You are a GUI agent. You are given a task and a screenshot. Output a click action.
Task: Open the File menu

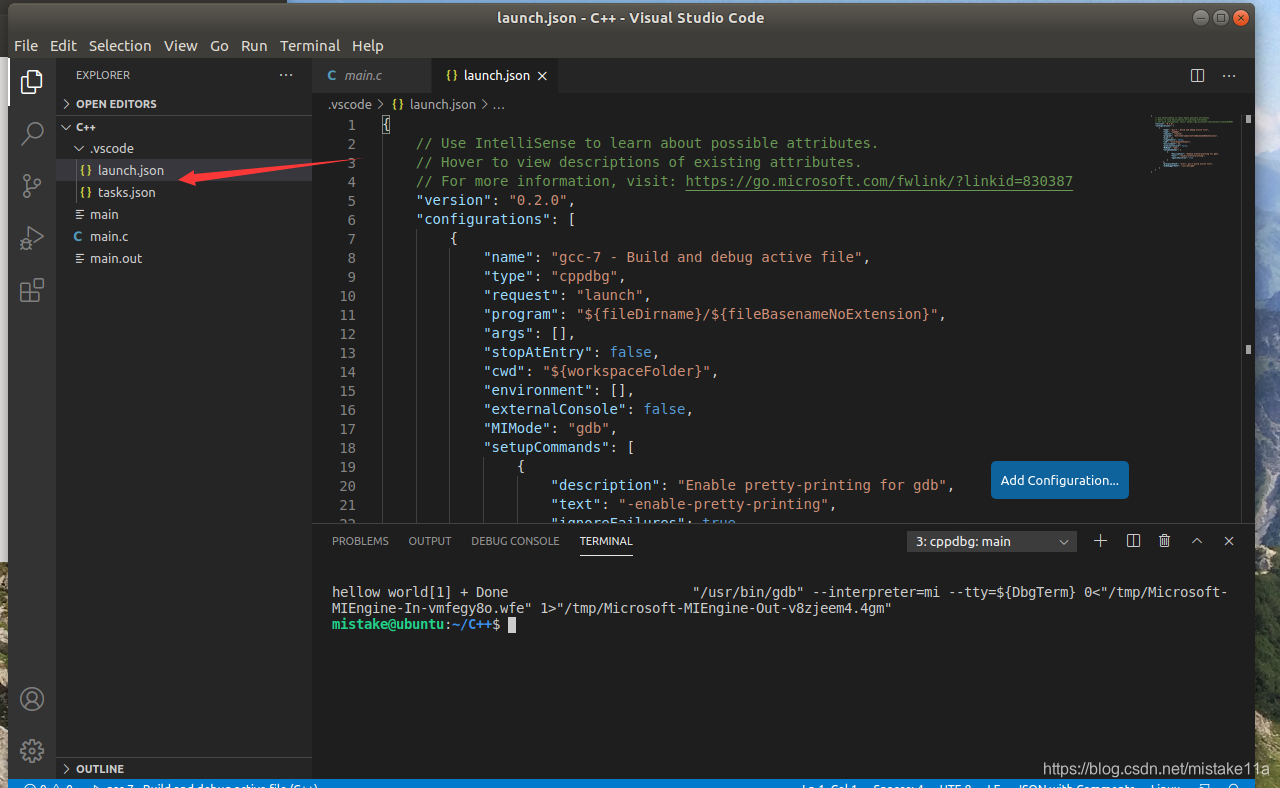[x=26, y=46]
